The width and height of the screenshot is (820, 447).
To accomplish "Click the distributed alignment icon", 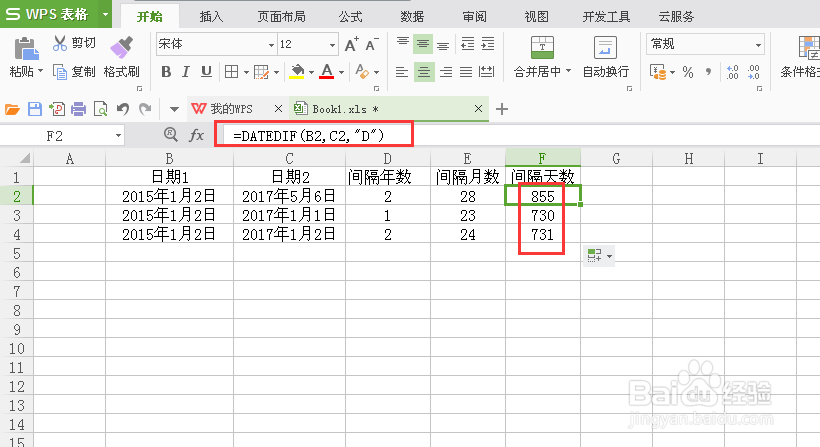I will tap(487, 72).
